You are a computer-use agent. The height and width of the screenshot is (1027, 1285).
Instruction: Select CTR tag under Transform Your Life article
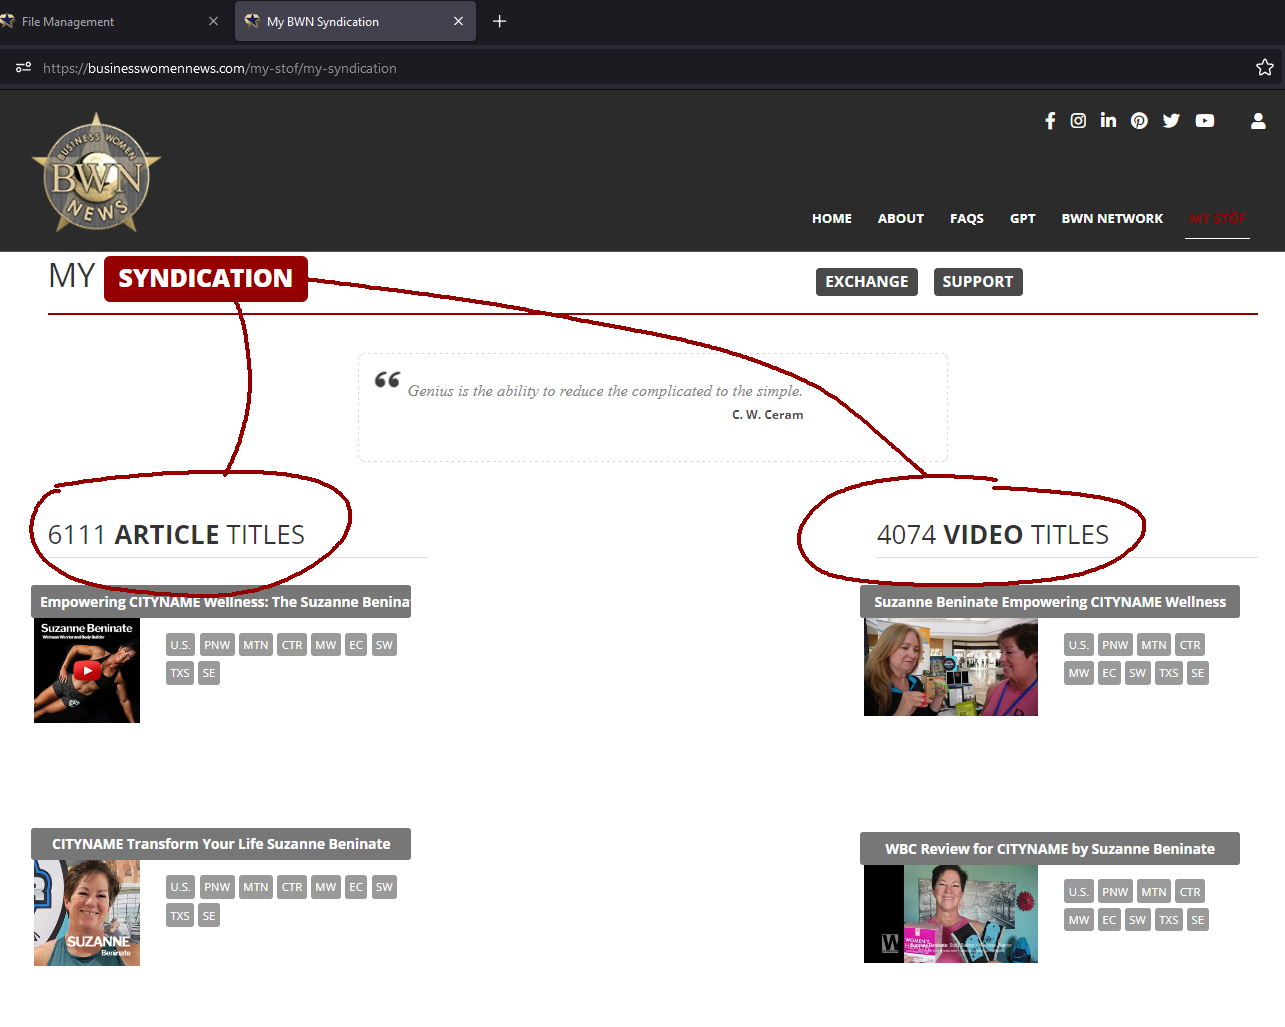pyautogui.click(x=292, y=887)
